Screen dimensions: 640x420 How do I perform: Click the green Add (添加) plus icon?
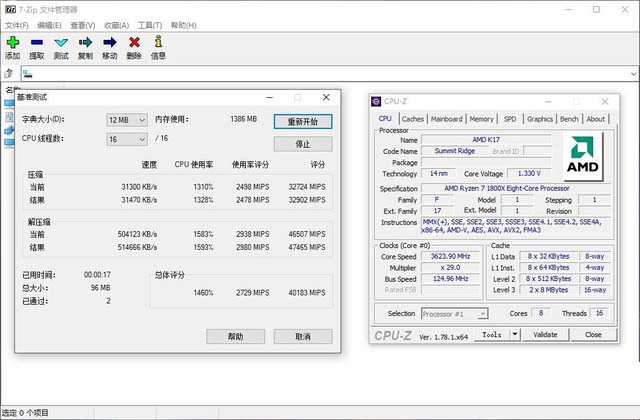[13, 42]
